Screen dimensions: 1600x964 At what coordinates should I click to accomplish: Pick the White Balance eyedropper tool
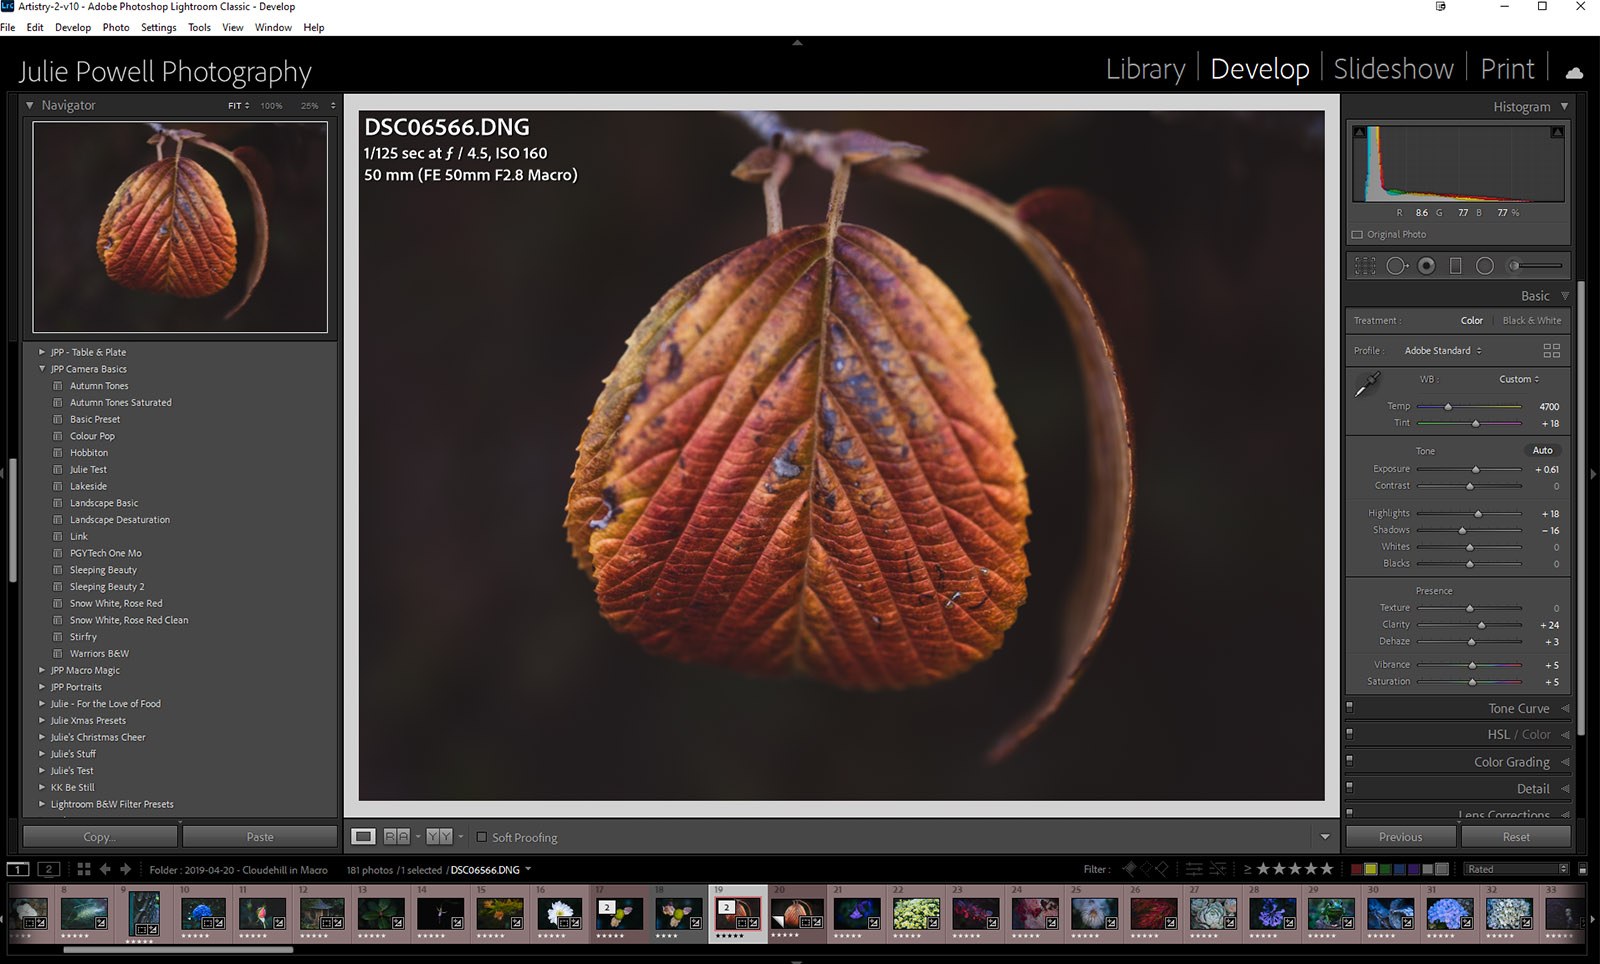(1367, 384)
